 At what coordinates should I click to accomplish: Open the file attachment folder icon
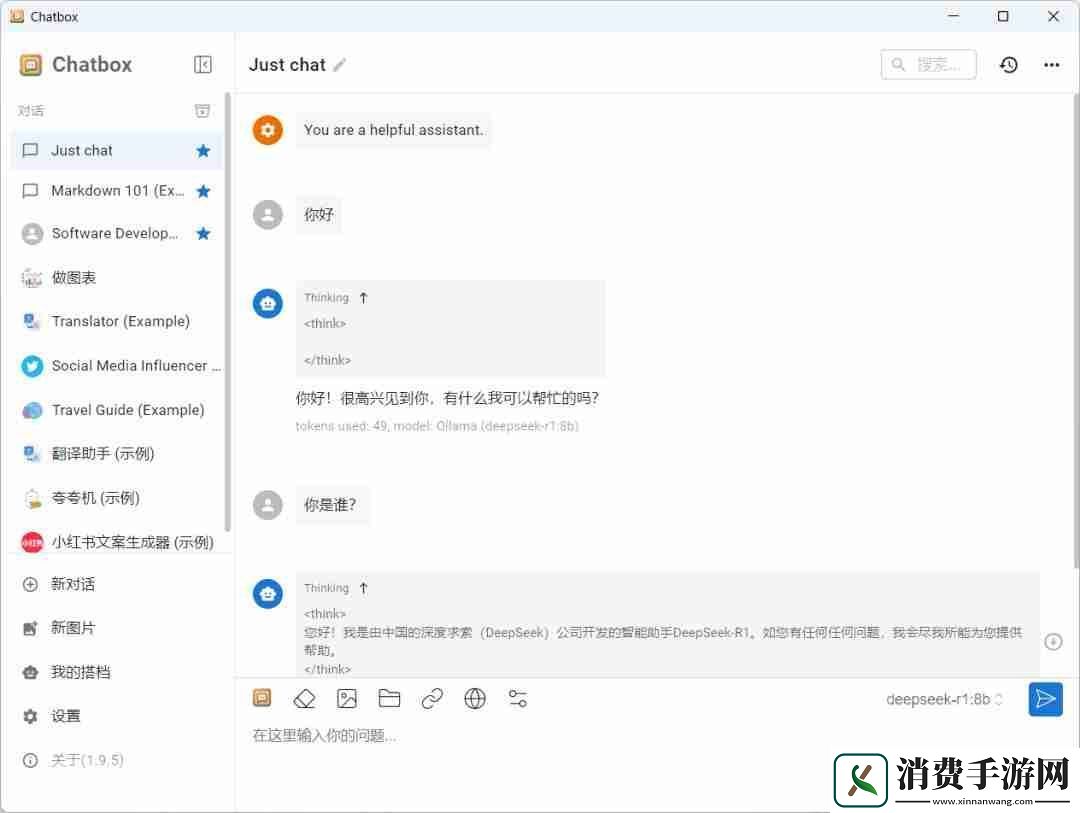pyautogui.click(x=389, y=698)
